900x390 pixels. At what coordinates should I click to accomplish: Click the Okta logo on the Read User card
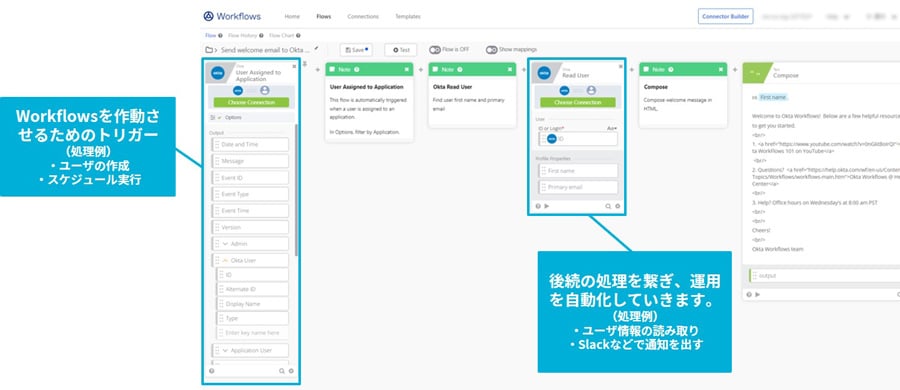coord(544,73)
